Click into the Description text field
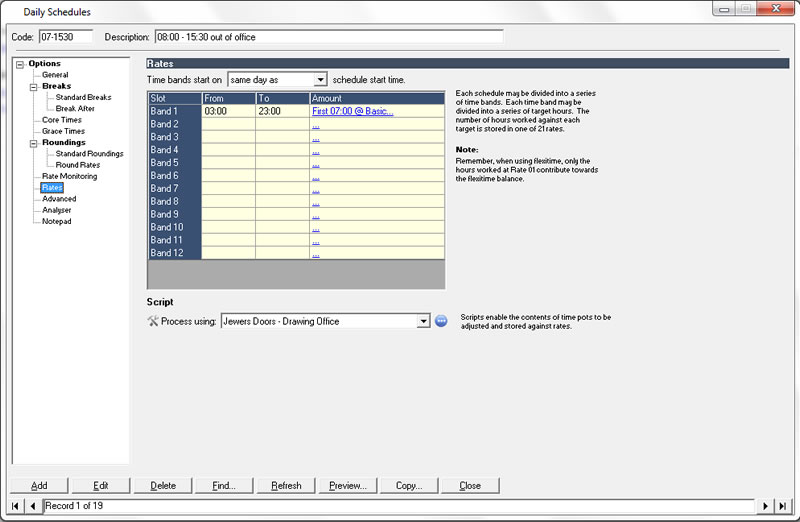This screenshot has height=522, width=800. [x=328, y=37]
